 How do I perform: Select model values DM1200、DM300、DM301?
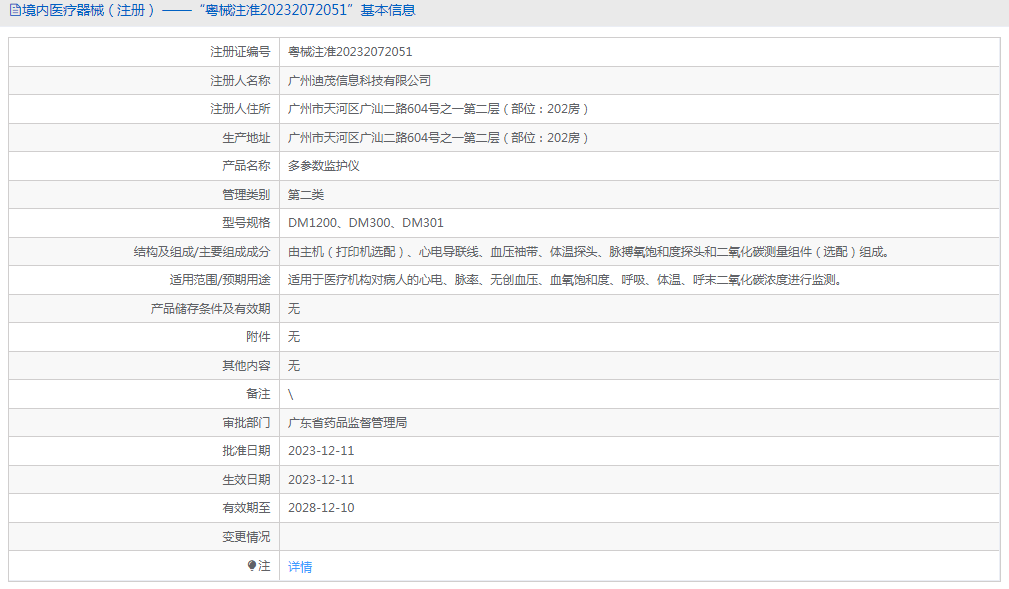[x=366, y=223]
